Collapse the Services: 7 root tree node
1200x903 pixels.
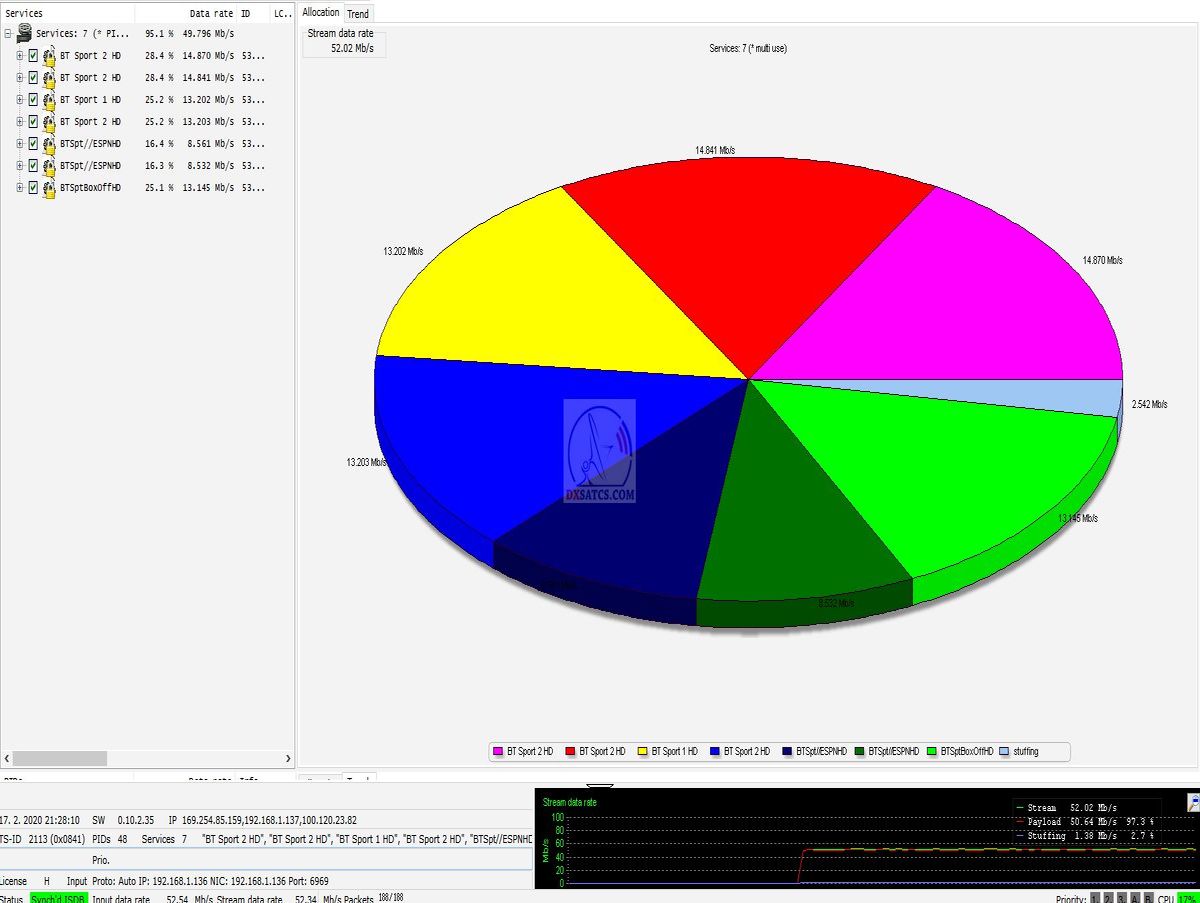(x=8, y=33)
